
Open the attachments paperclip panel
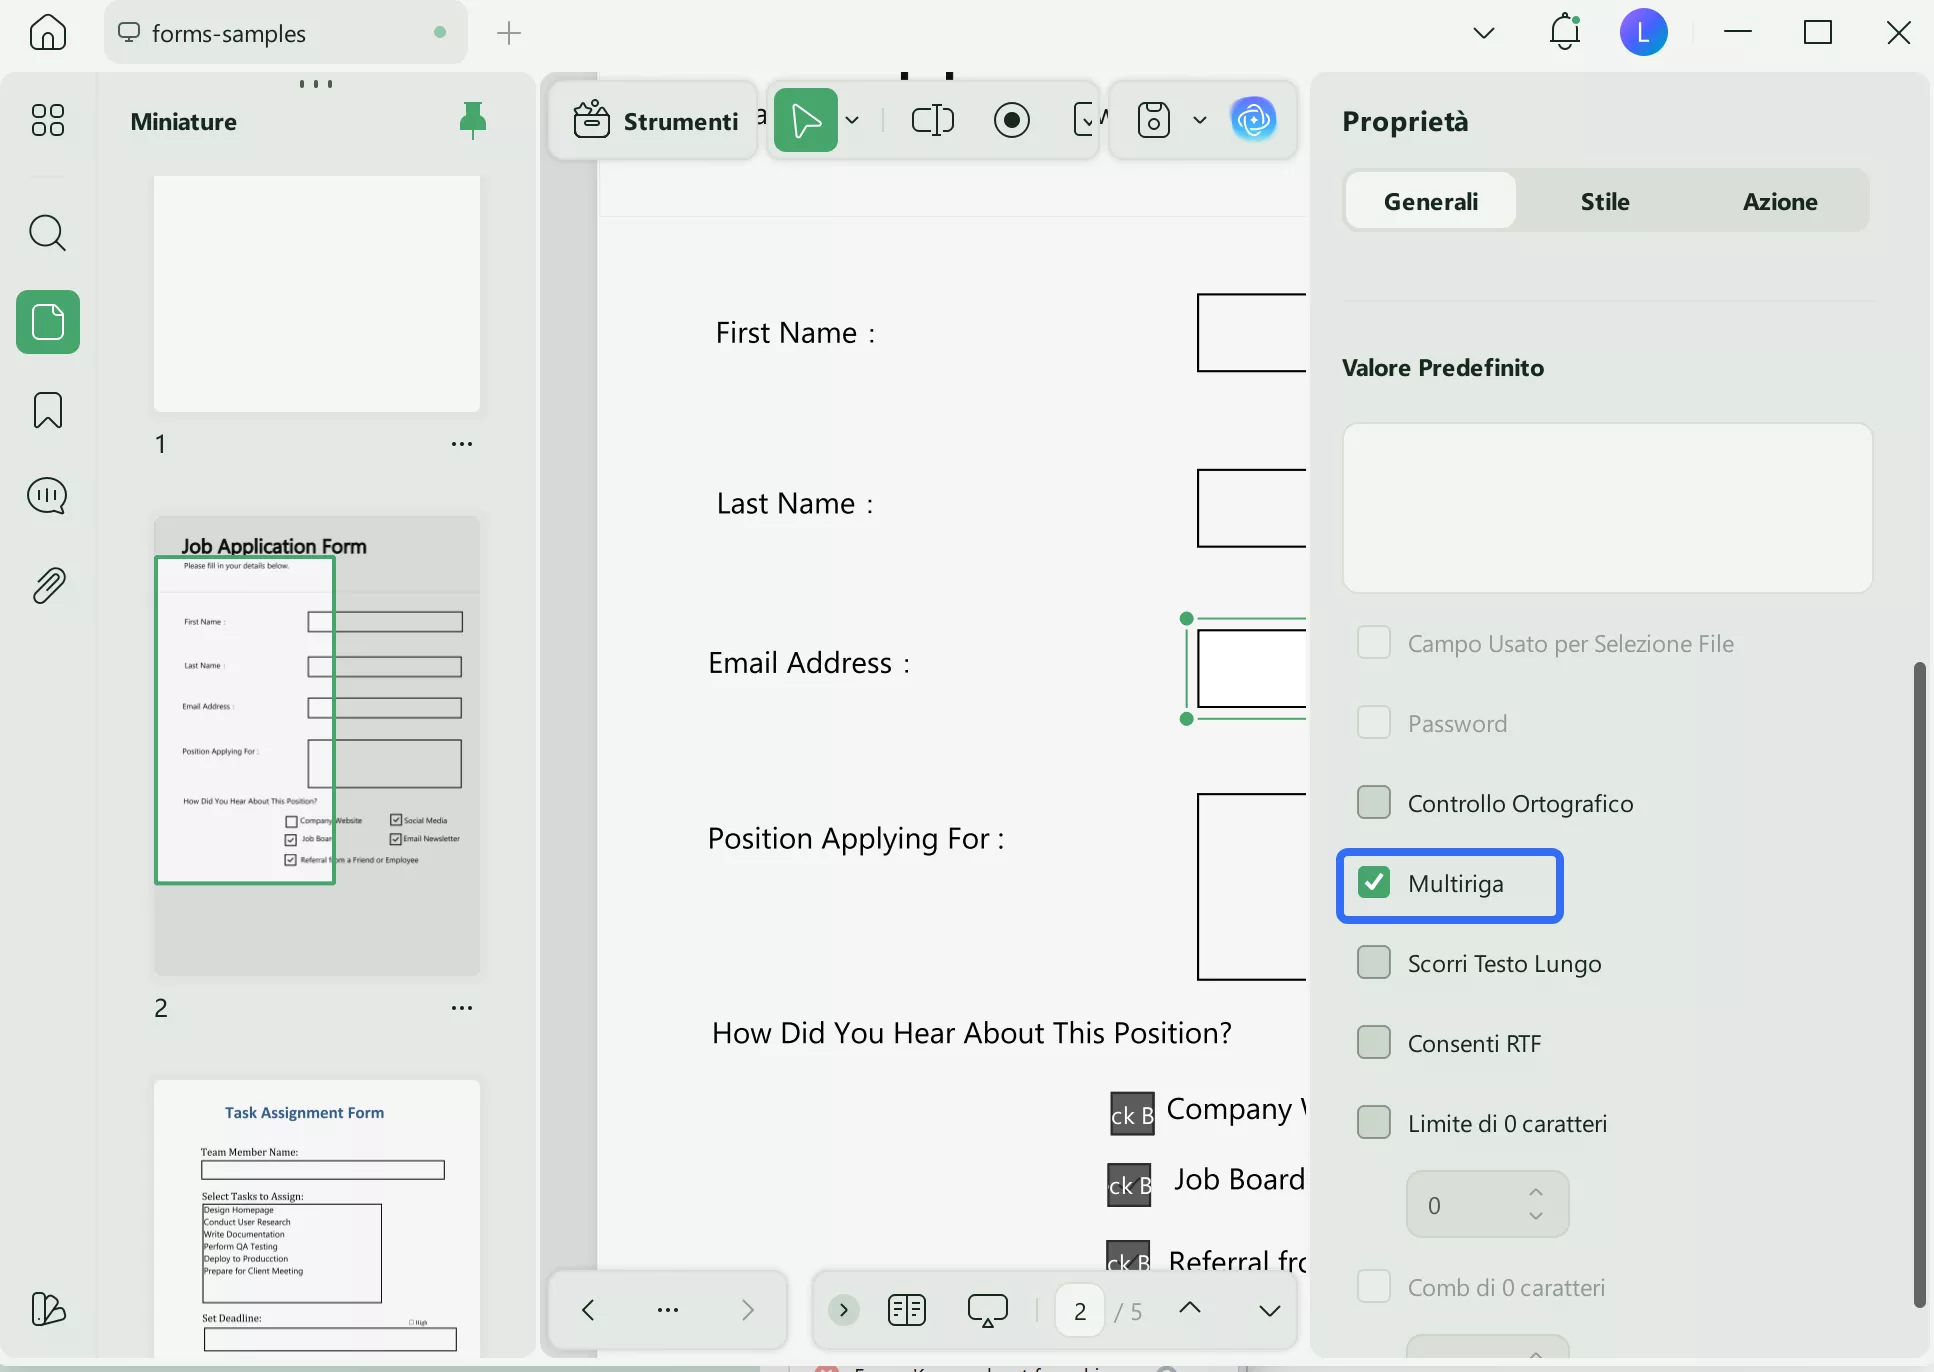(x=48, y=585)
